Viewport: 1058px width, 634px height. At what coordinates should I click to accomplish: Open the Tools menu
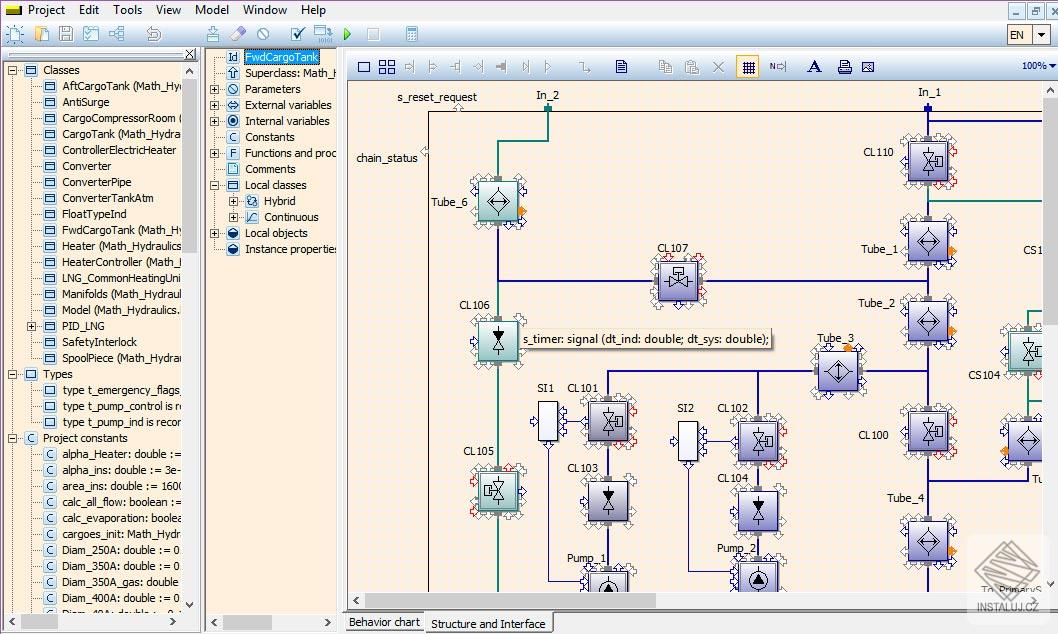128,10
